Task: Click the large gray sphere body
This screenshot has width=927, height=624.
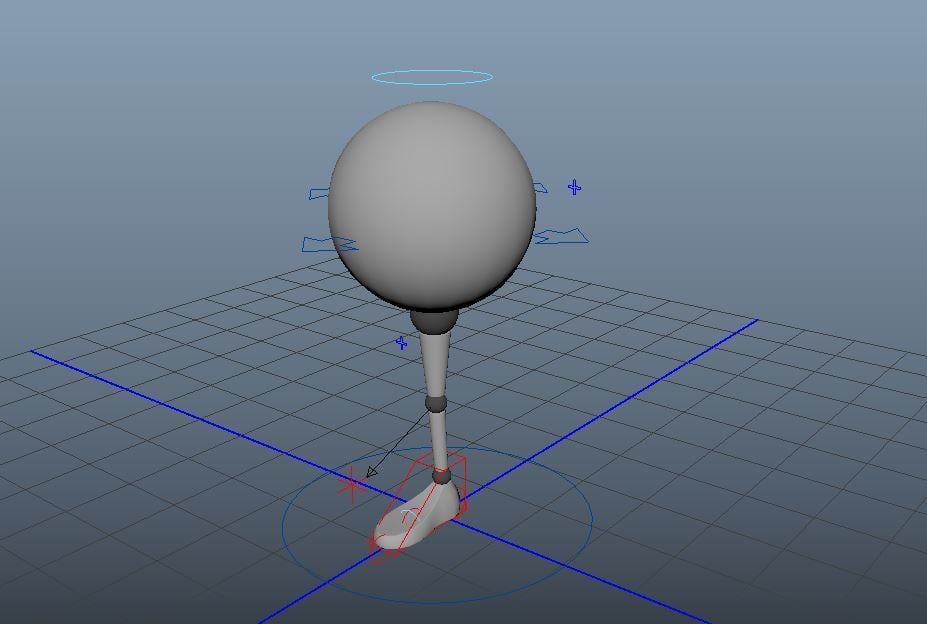Action: click(430, 200)
